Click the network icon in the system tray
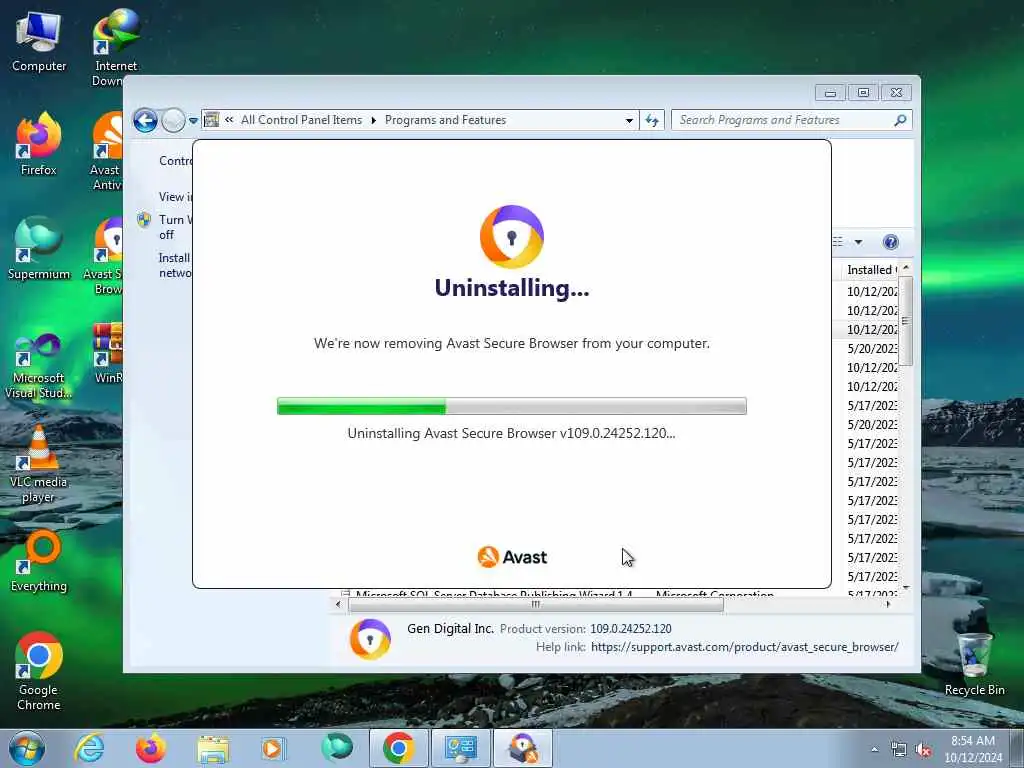The image size is (1024, 768). (x=899, y=750)
